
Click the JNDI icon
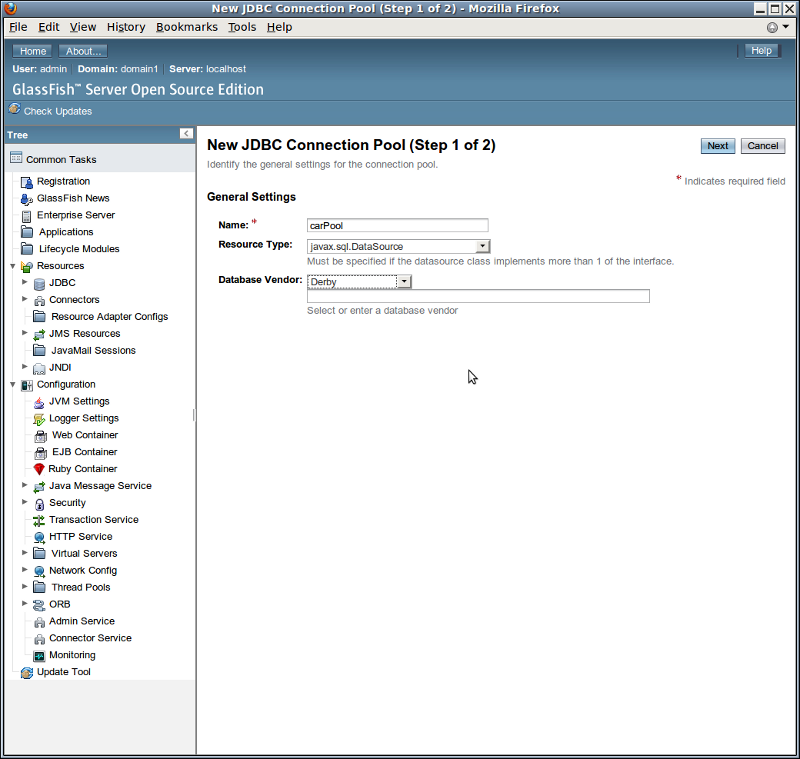pyautogui.click(x=39, y=368)
